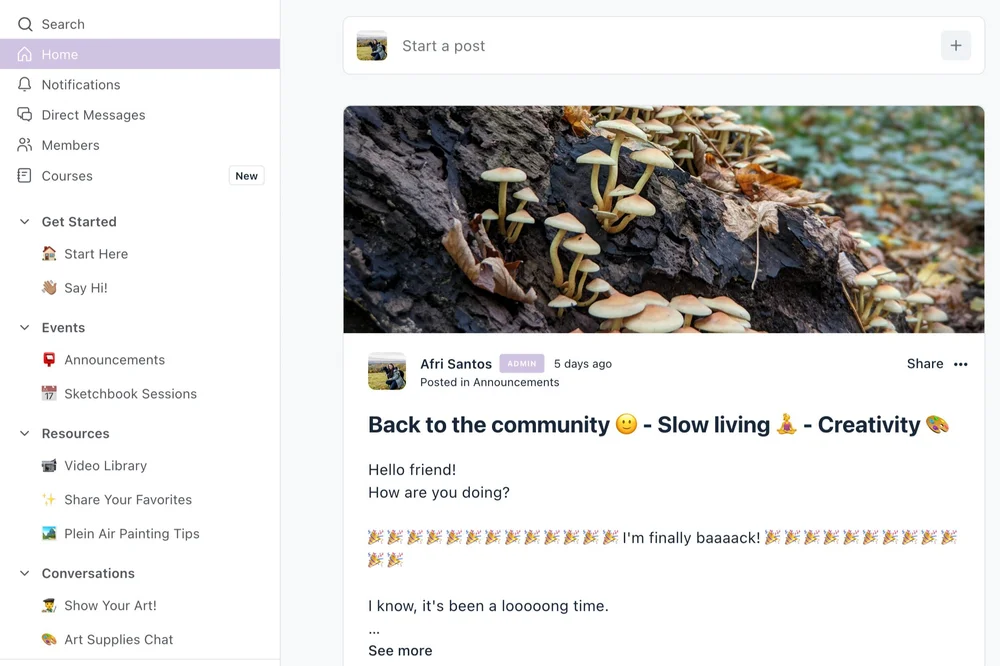Click the ADMIN badge next to author
1000x666 pixels.
(x=522, y=364)
